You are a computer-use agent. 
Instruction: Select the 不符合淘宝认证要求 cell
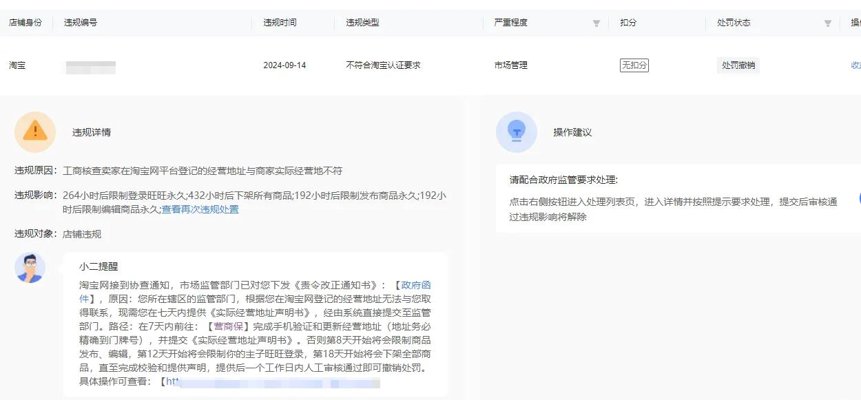(383, 65)
